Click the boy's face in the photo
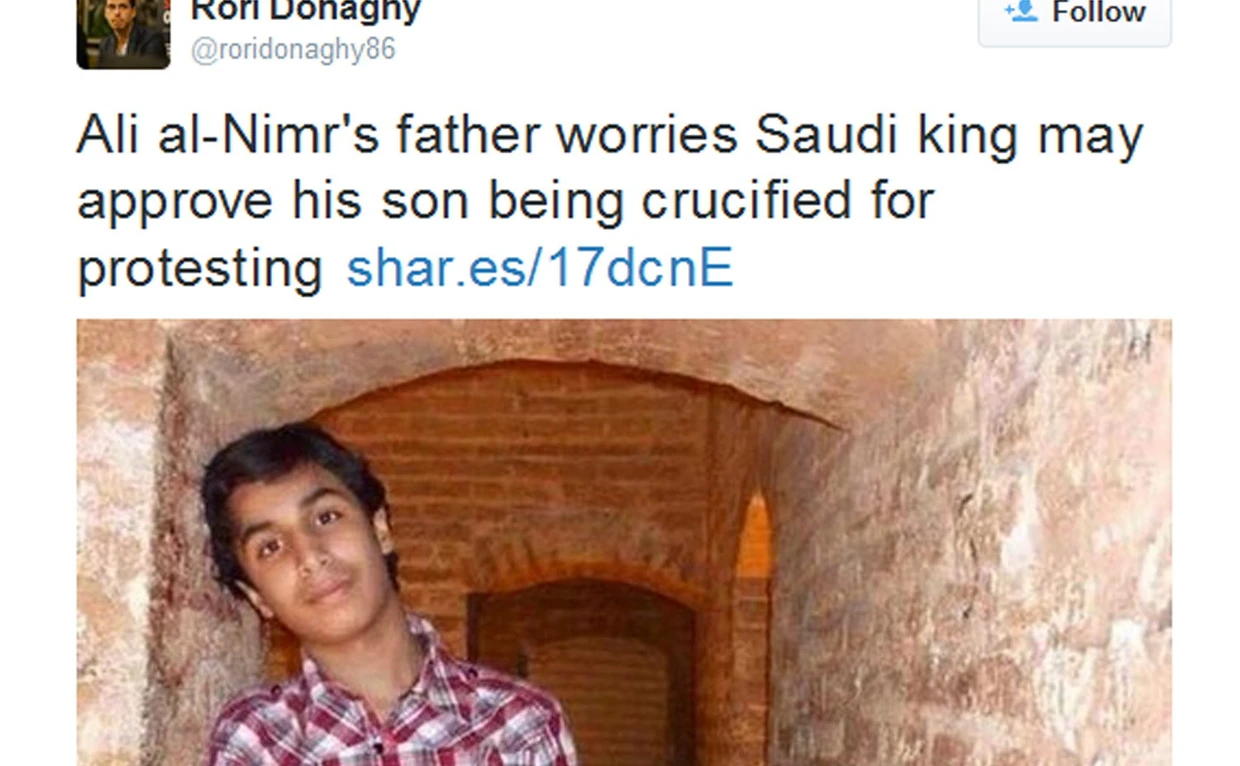The height and width of the screenshot is (766, 1240). click(303, 540)
